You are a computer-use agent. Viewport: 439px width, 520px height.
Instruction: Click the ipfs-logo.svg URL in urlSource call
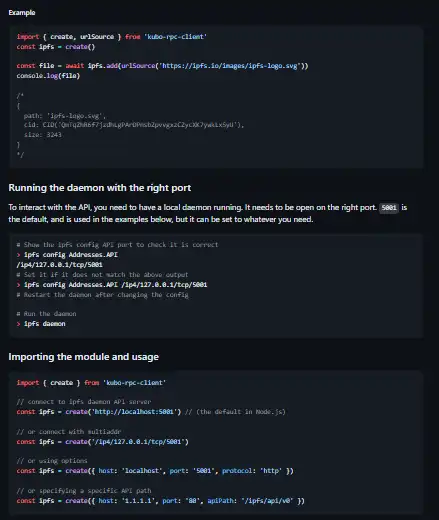pyautogui.click(x=230, y=66)
